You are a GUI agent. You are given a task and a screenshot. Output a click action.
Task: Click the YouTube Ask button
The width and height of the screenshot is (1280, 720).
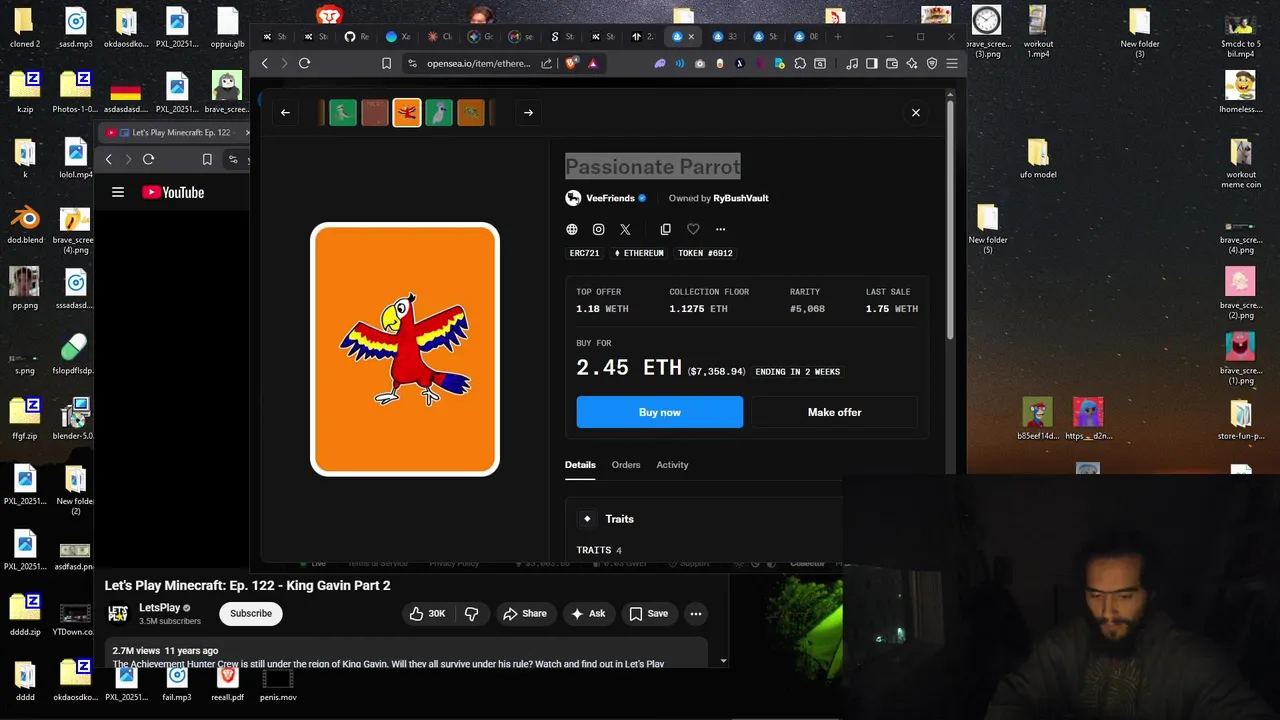pos(588,613)
